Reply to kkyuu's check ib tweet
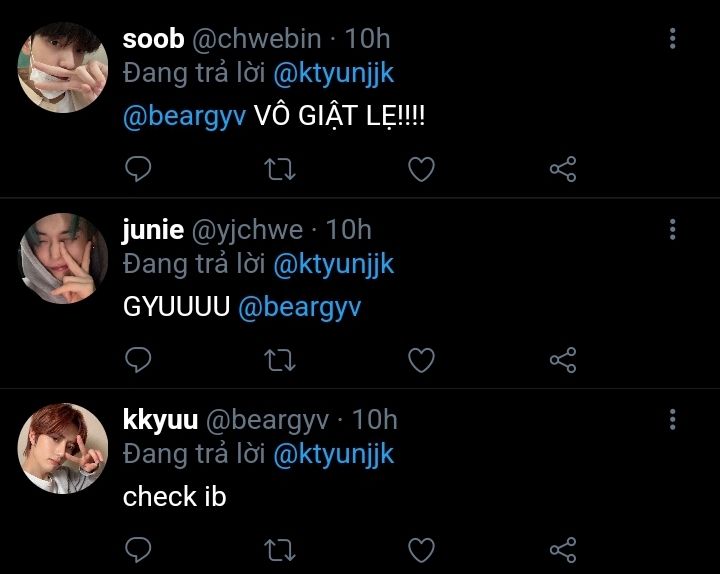720x574 pixels. point(138,550)
